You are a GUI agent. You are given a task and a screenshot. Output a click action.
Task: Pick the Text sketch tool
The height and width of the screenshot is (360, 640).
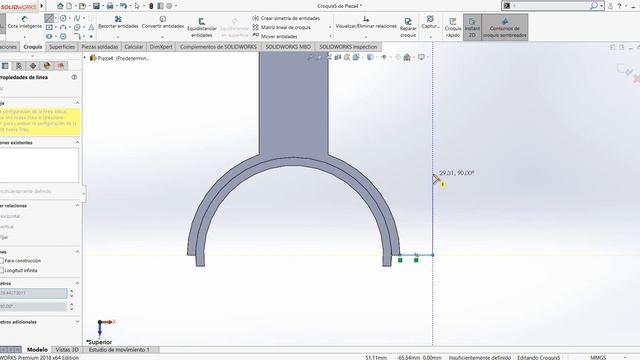point(91,27)
